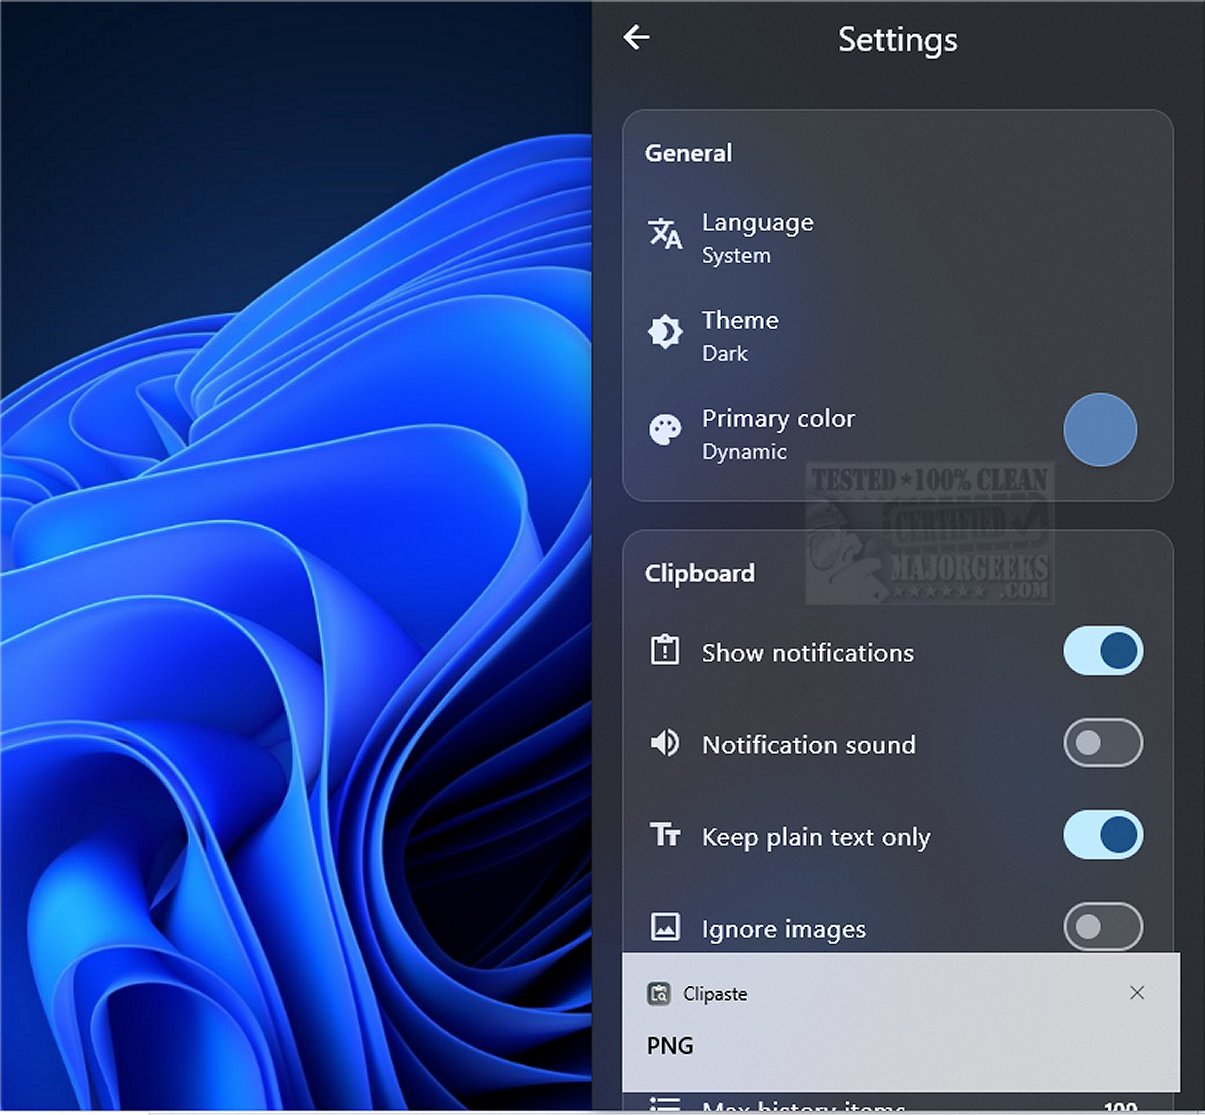The height and width of the screenshot is (1115, 1205).
Task: Click the PNG text in the notification popup
Action: (669, 1045)
